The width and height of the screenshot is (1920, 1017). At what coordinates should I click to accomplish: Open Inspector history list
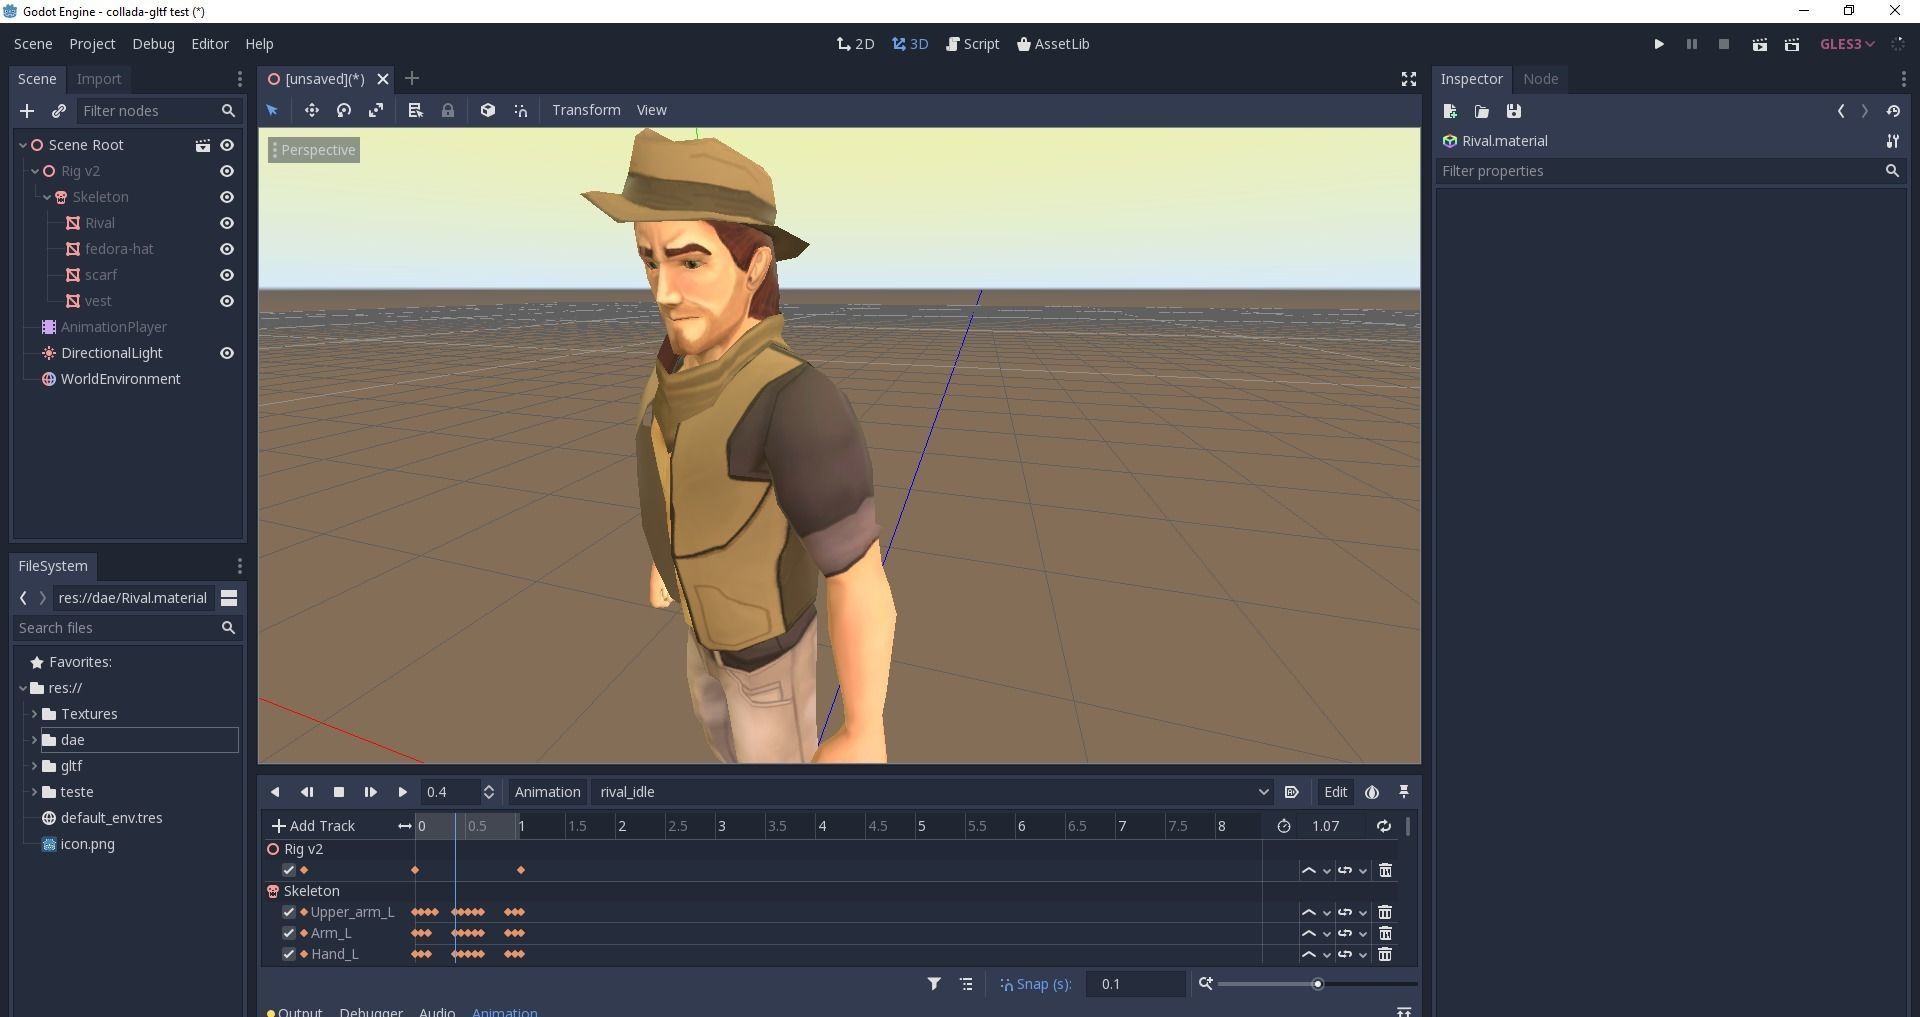point(1893,111)
